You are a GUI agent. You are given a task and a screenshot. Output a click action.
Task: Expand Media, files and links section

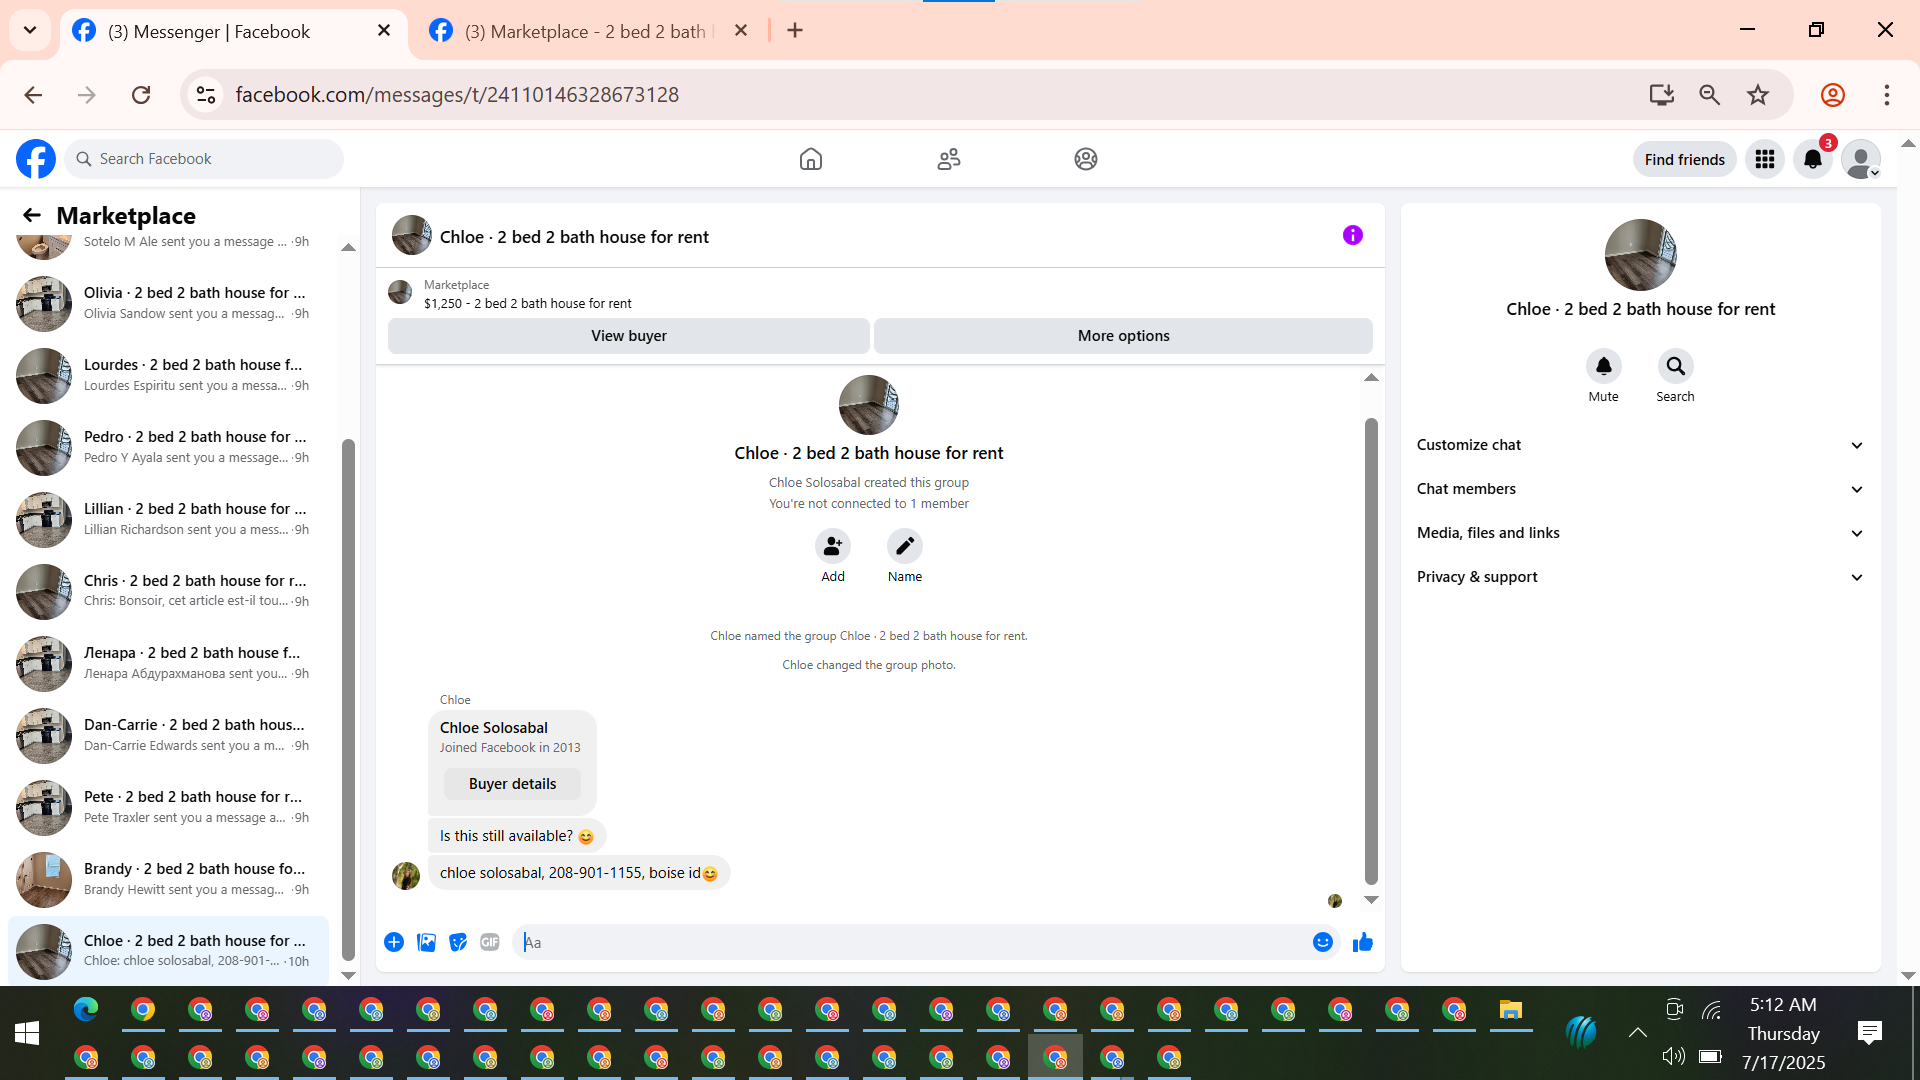tap(1640, 533)
